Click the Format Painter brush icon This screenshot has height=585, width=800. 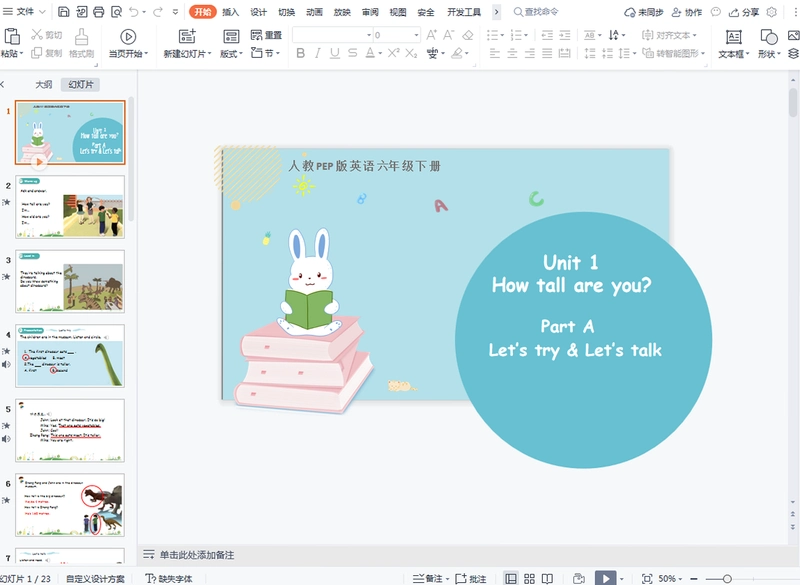coord(81,37)
